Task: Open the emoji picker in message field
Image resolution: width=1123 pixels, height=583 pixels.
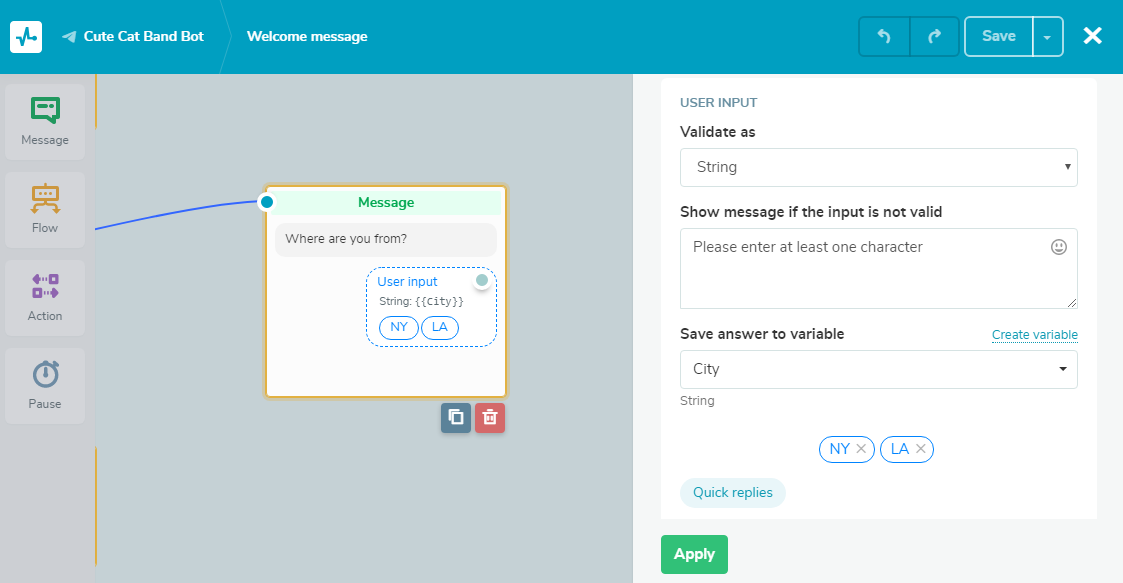Action: (x=1059, y=247)
